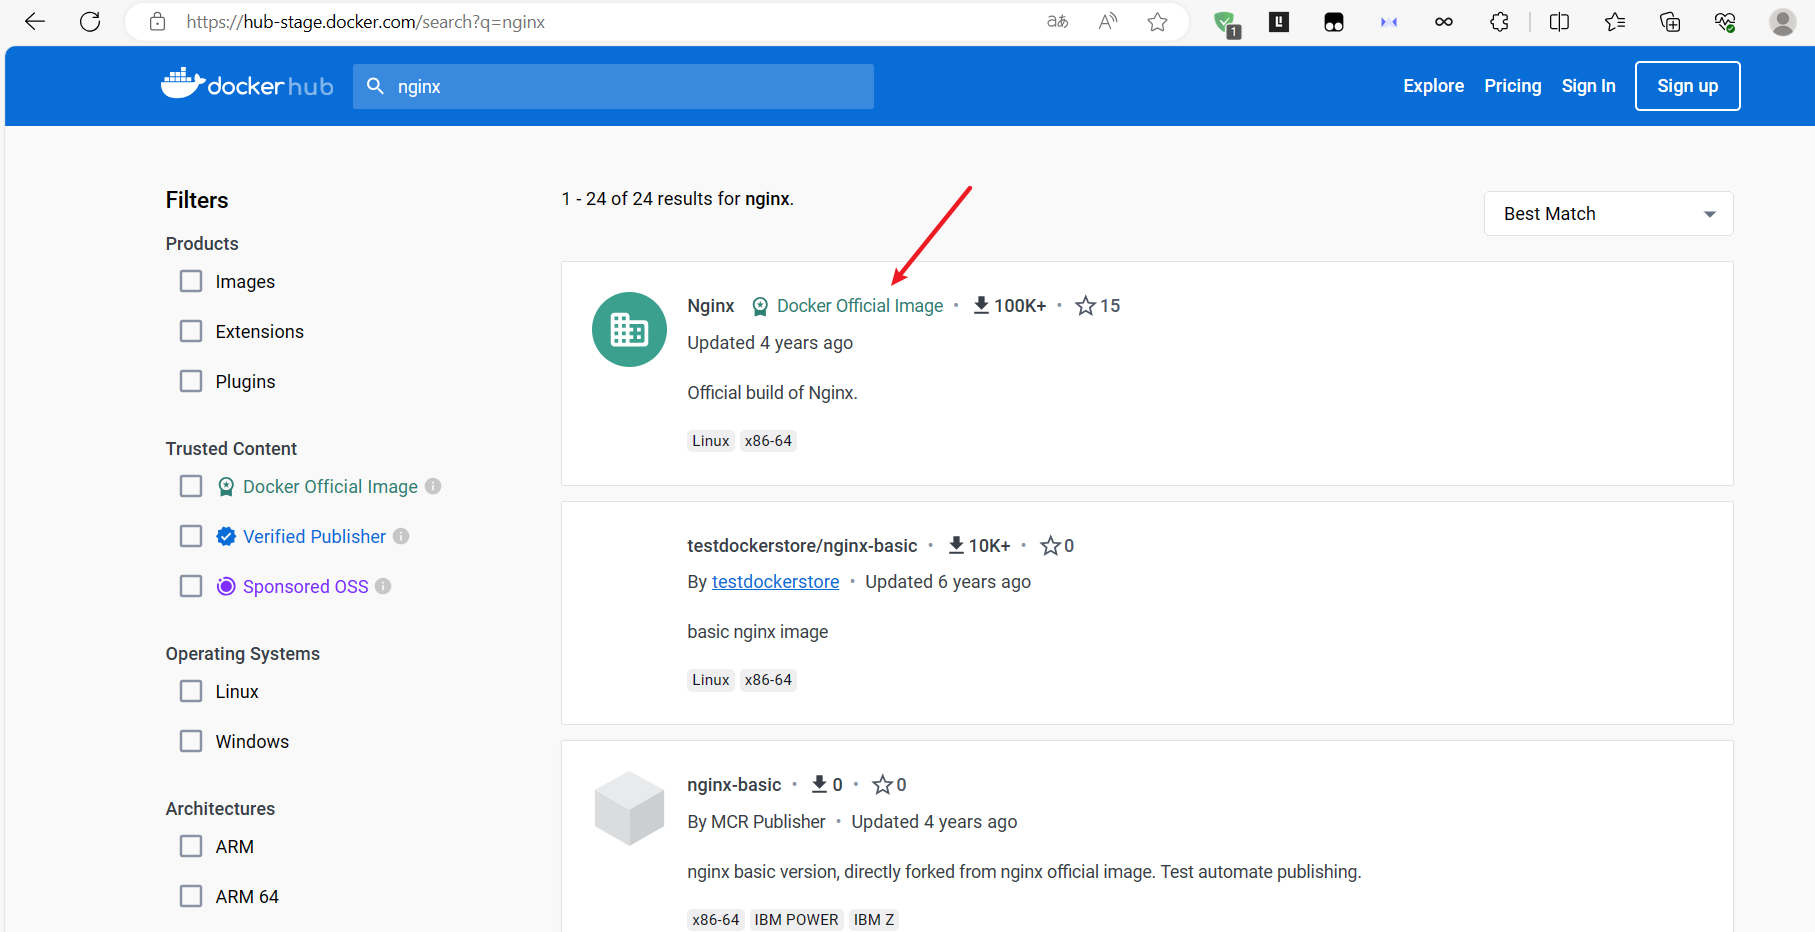Open the green shield extension icon
The width and height of the screenshot is (1815, 932).
pos(1226,23)
